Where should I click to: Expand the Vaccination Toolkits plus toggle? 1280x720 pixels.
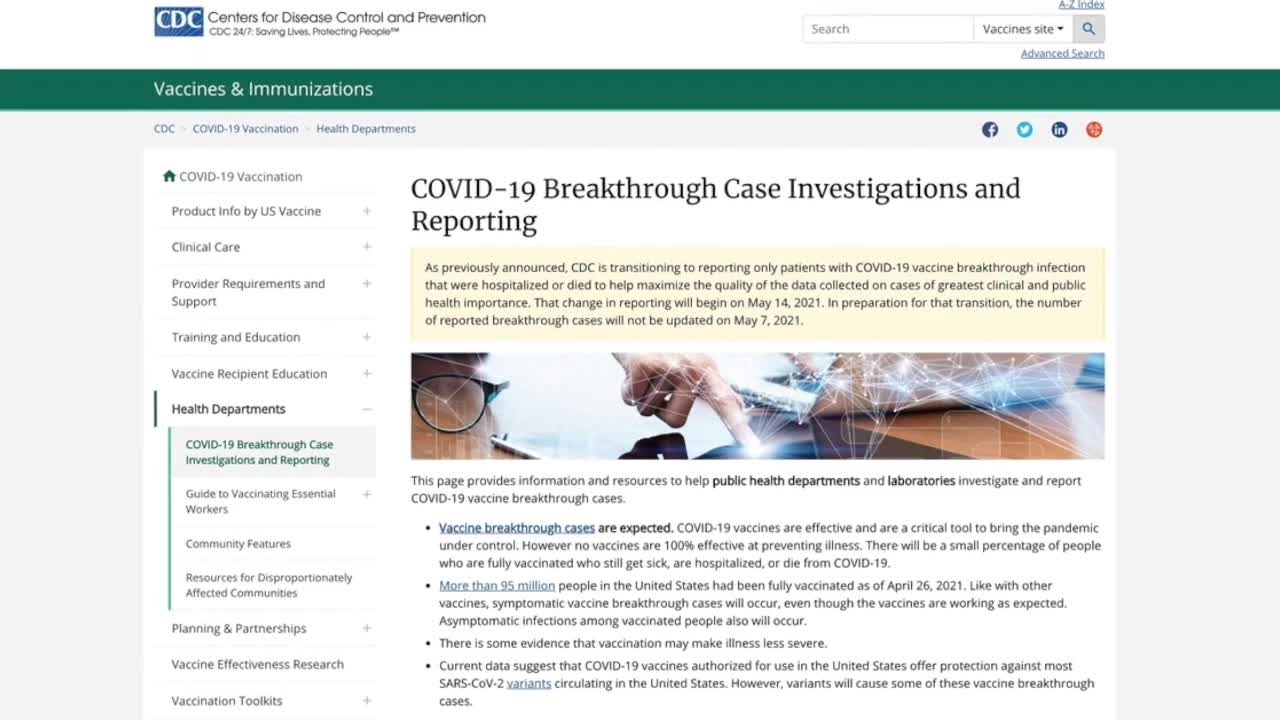tap(367, 701)
